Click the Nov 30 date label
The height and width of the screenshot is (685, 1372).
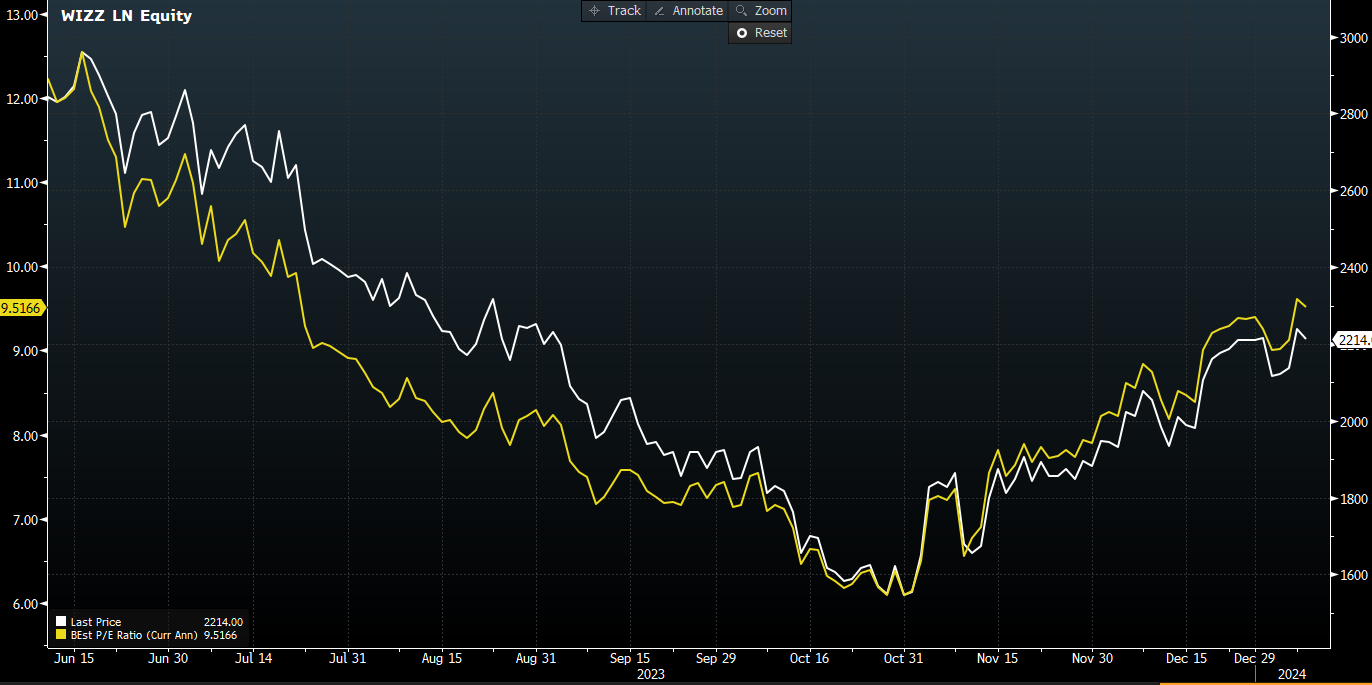1092,659
